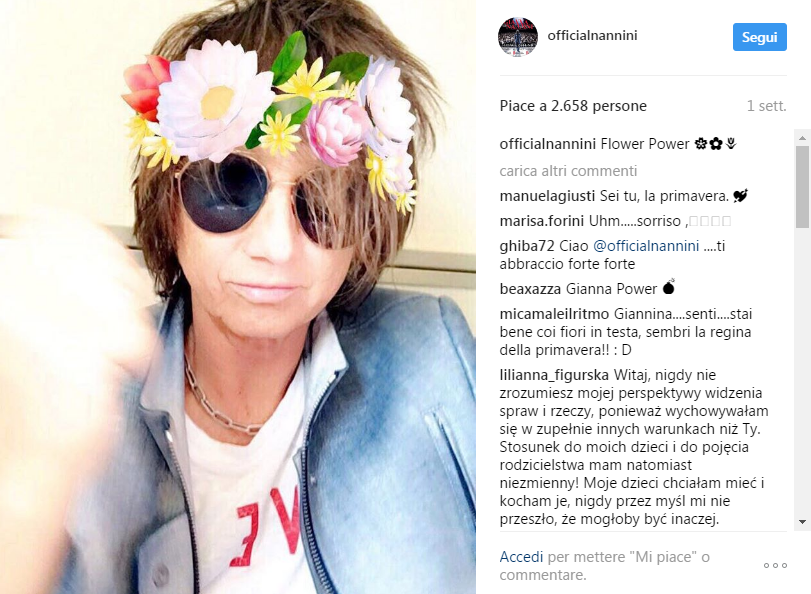Image resolution: width=811 pixels, height=594 pixels.
Task: View the Piace a 2.658 persone likes
Action: coord(573,106)
